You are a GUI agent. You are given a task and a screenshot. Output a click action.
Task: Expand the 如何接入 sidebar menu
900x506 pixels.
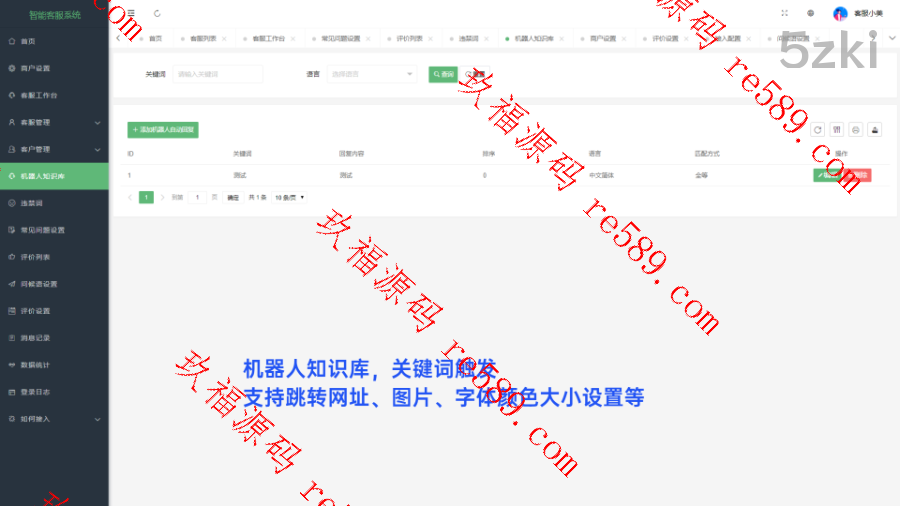(54, 418)
